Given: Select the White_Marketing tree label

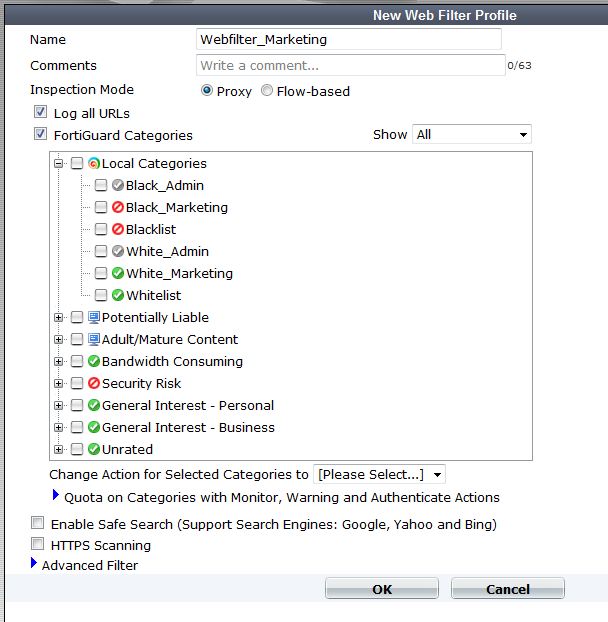Looking at the screenshot, I should point(180,273).
